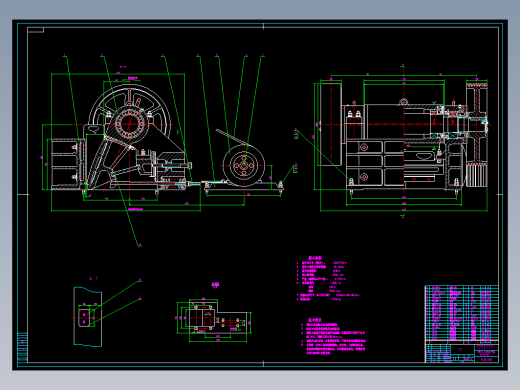Click the large flywheel in side view
Screen dimensions: 520x390
tap(129, 113)
